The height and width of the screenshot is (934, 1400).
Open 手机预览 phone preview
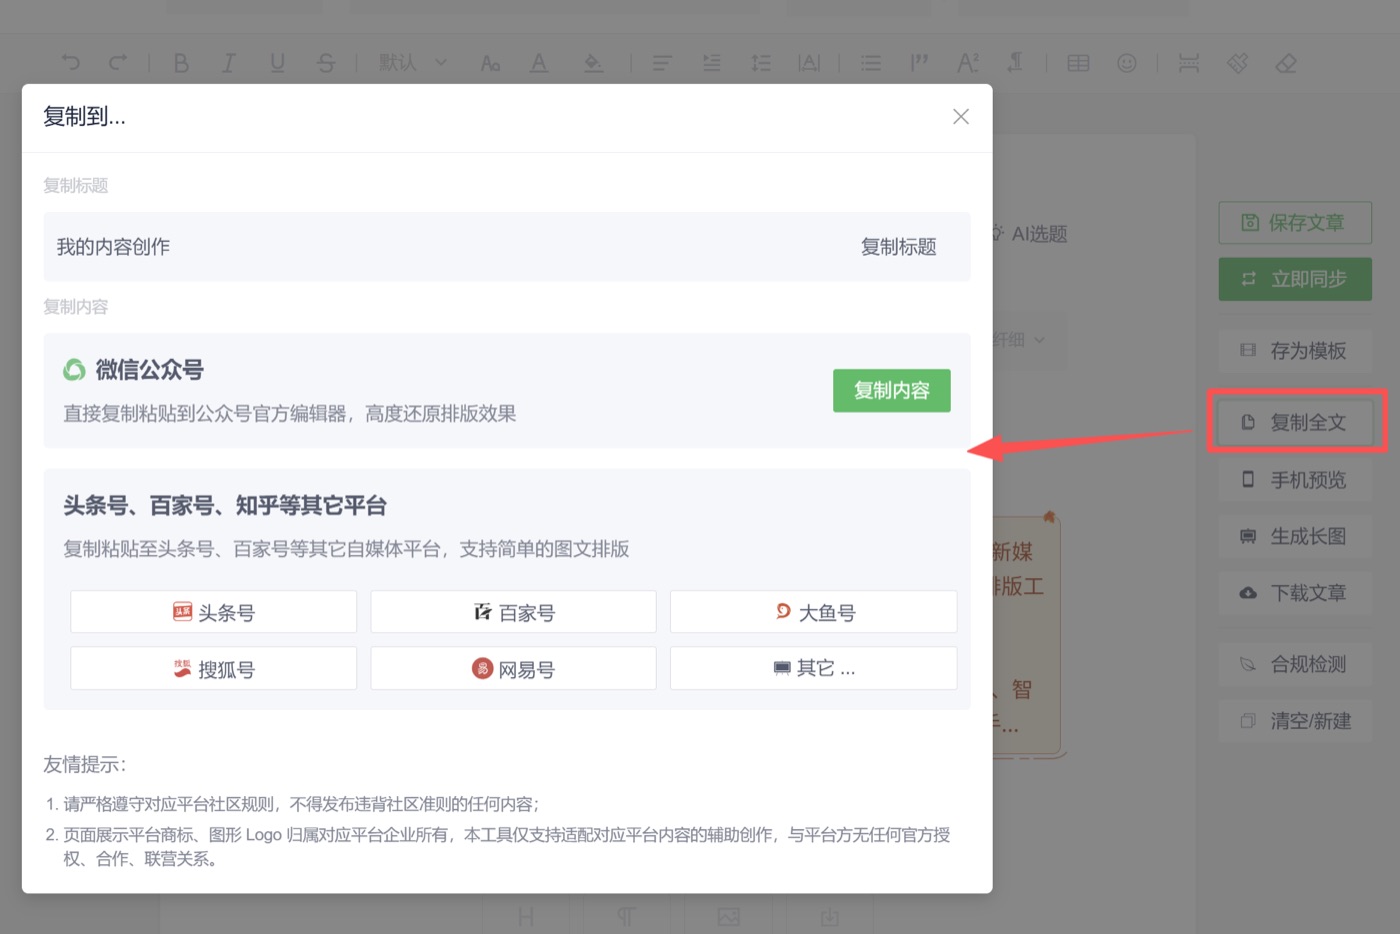point(1294,480)
